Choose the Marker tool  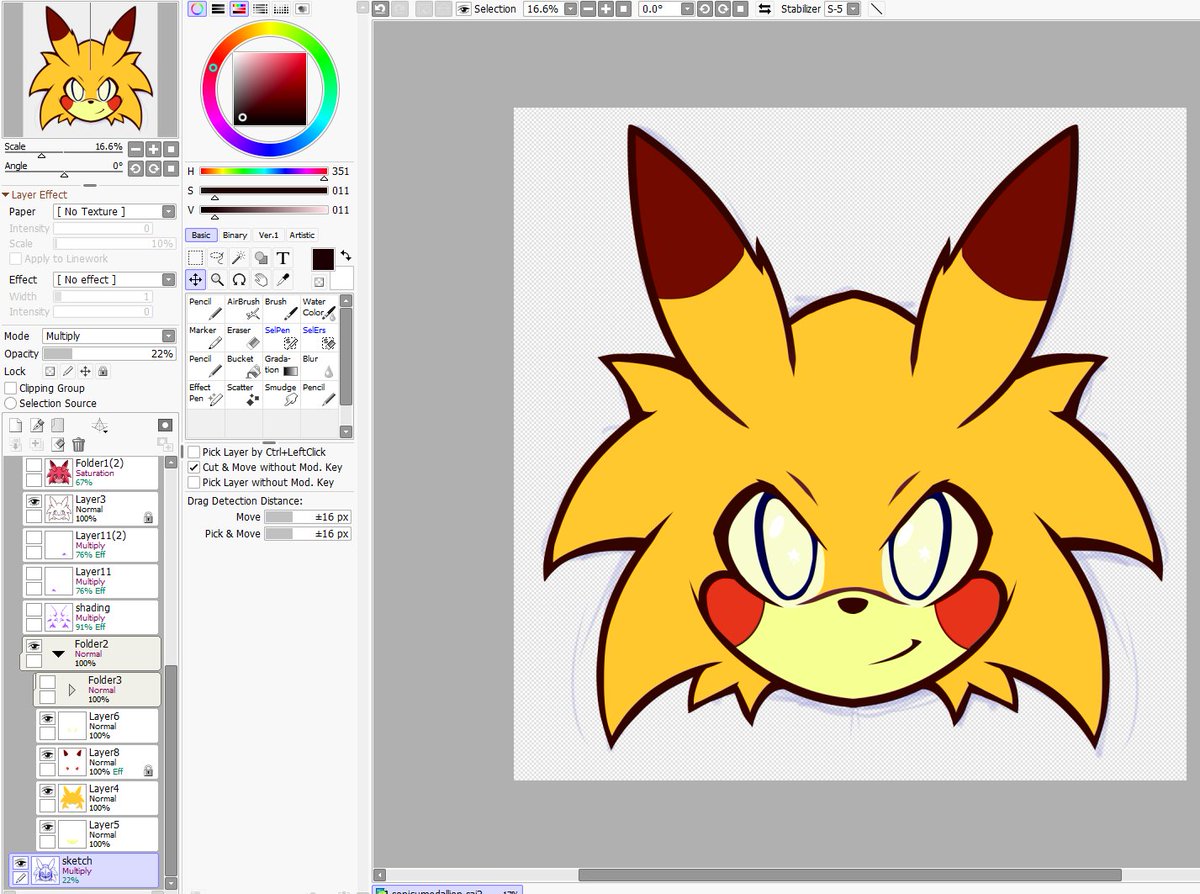point(205,336)
